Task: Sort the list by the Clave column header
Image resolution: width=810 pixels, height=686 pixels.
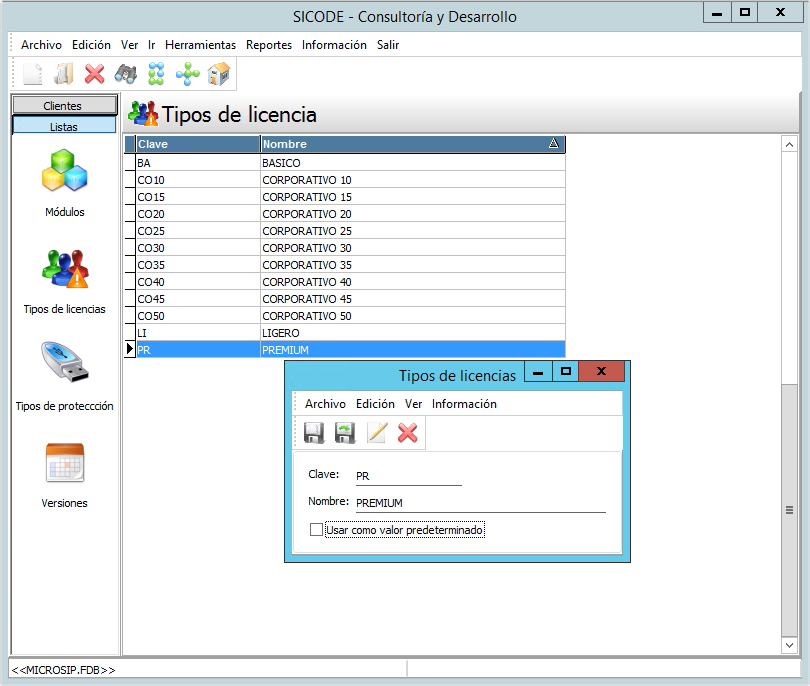Action: (197, 144)
